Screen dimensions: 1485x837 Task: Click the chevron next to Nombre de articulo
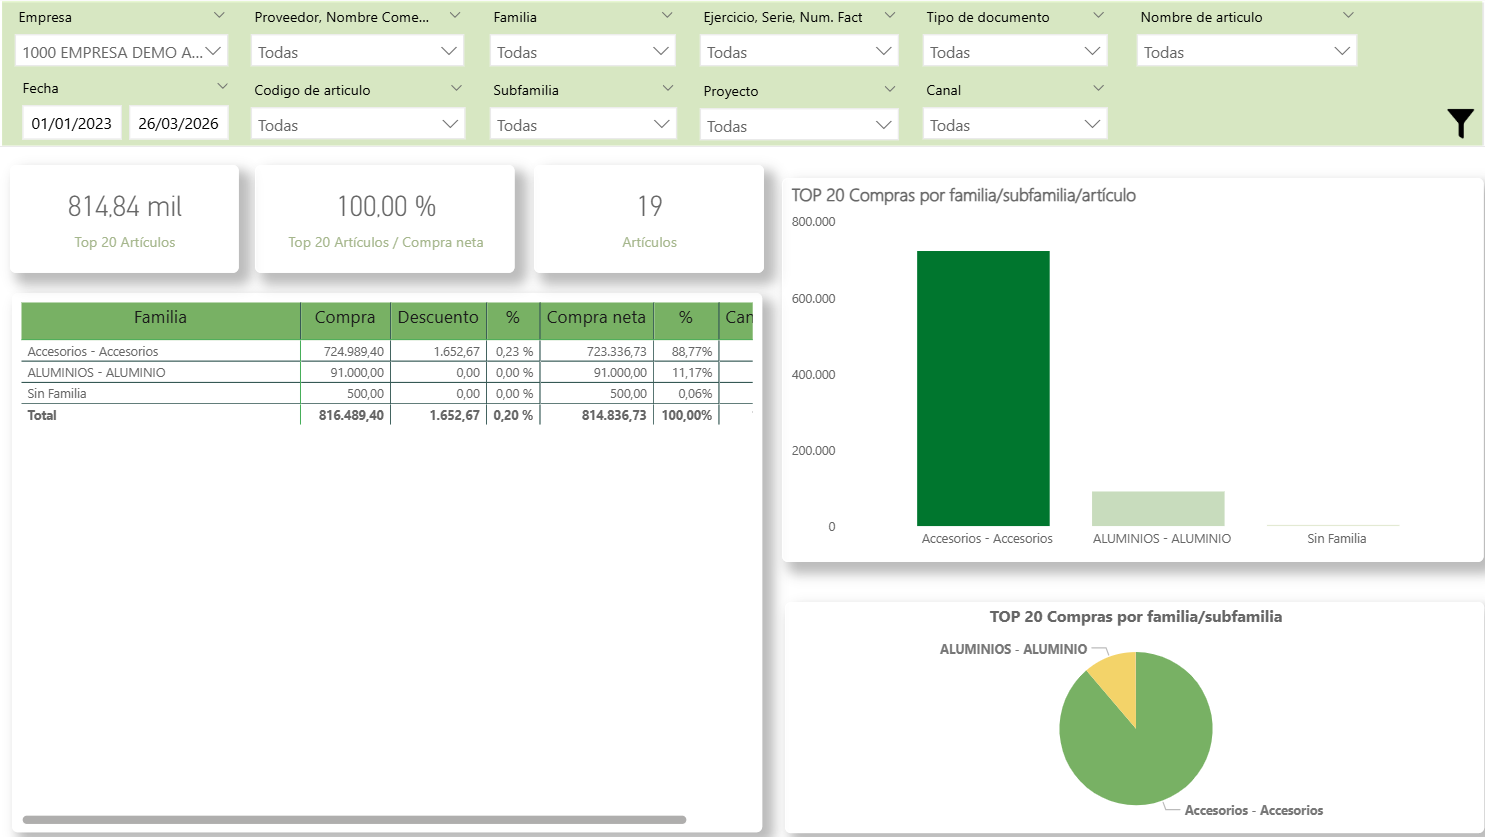(x=1348, y=16)
